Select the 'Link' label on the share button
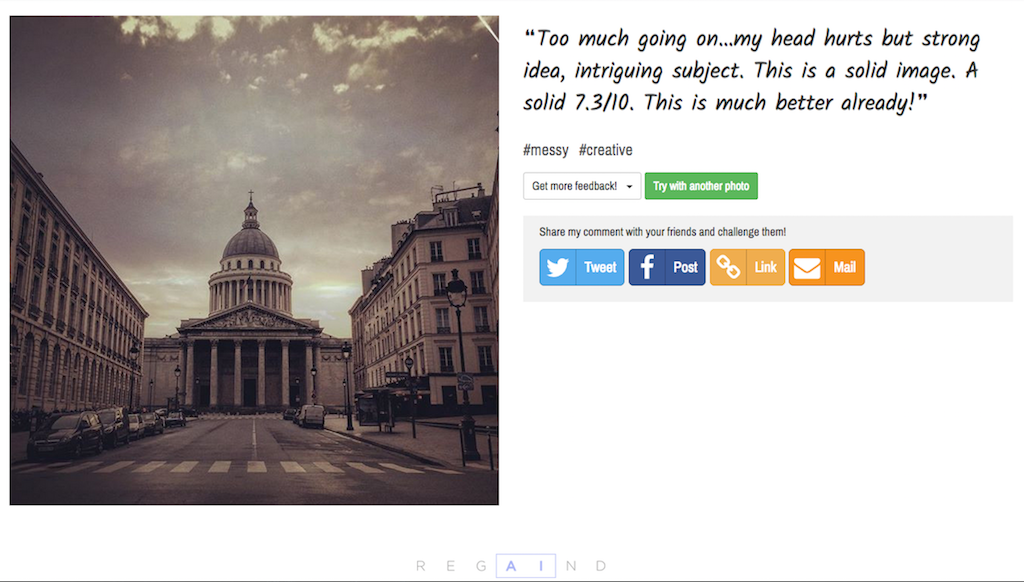Viewport: 1024px width, 582px height. (x=765, y=267)
